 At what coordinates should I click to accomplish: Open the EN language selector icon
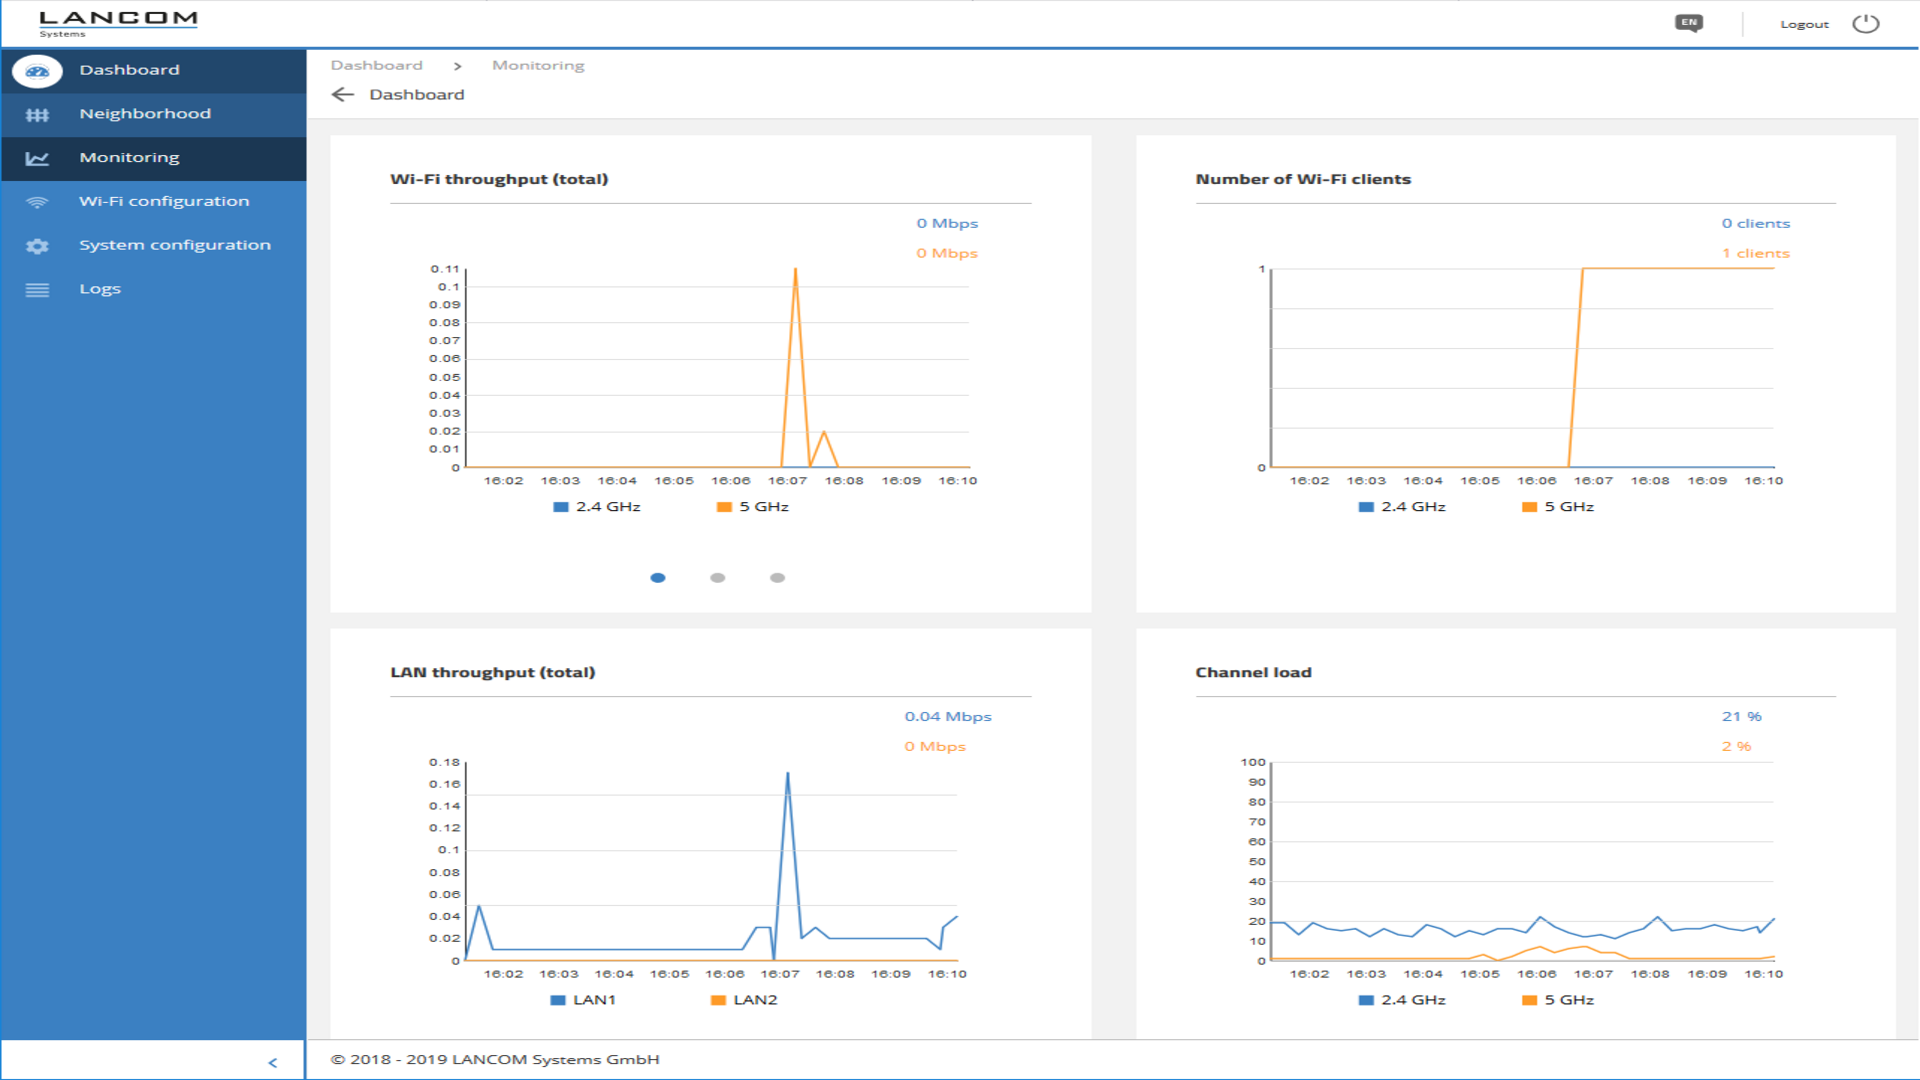pyautogui.click(x=1689, y=23)
